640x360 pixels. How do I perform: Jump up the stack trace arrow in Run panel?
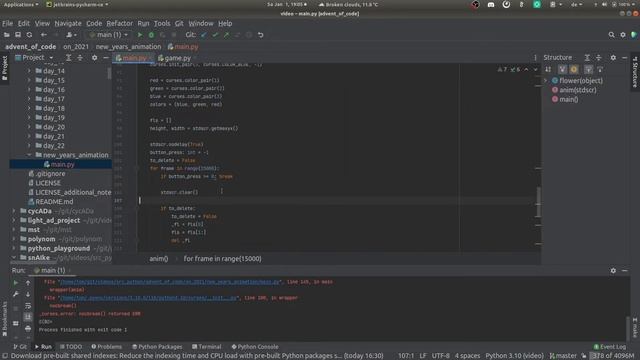(x=28, y=282)
